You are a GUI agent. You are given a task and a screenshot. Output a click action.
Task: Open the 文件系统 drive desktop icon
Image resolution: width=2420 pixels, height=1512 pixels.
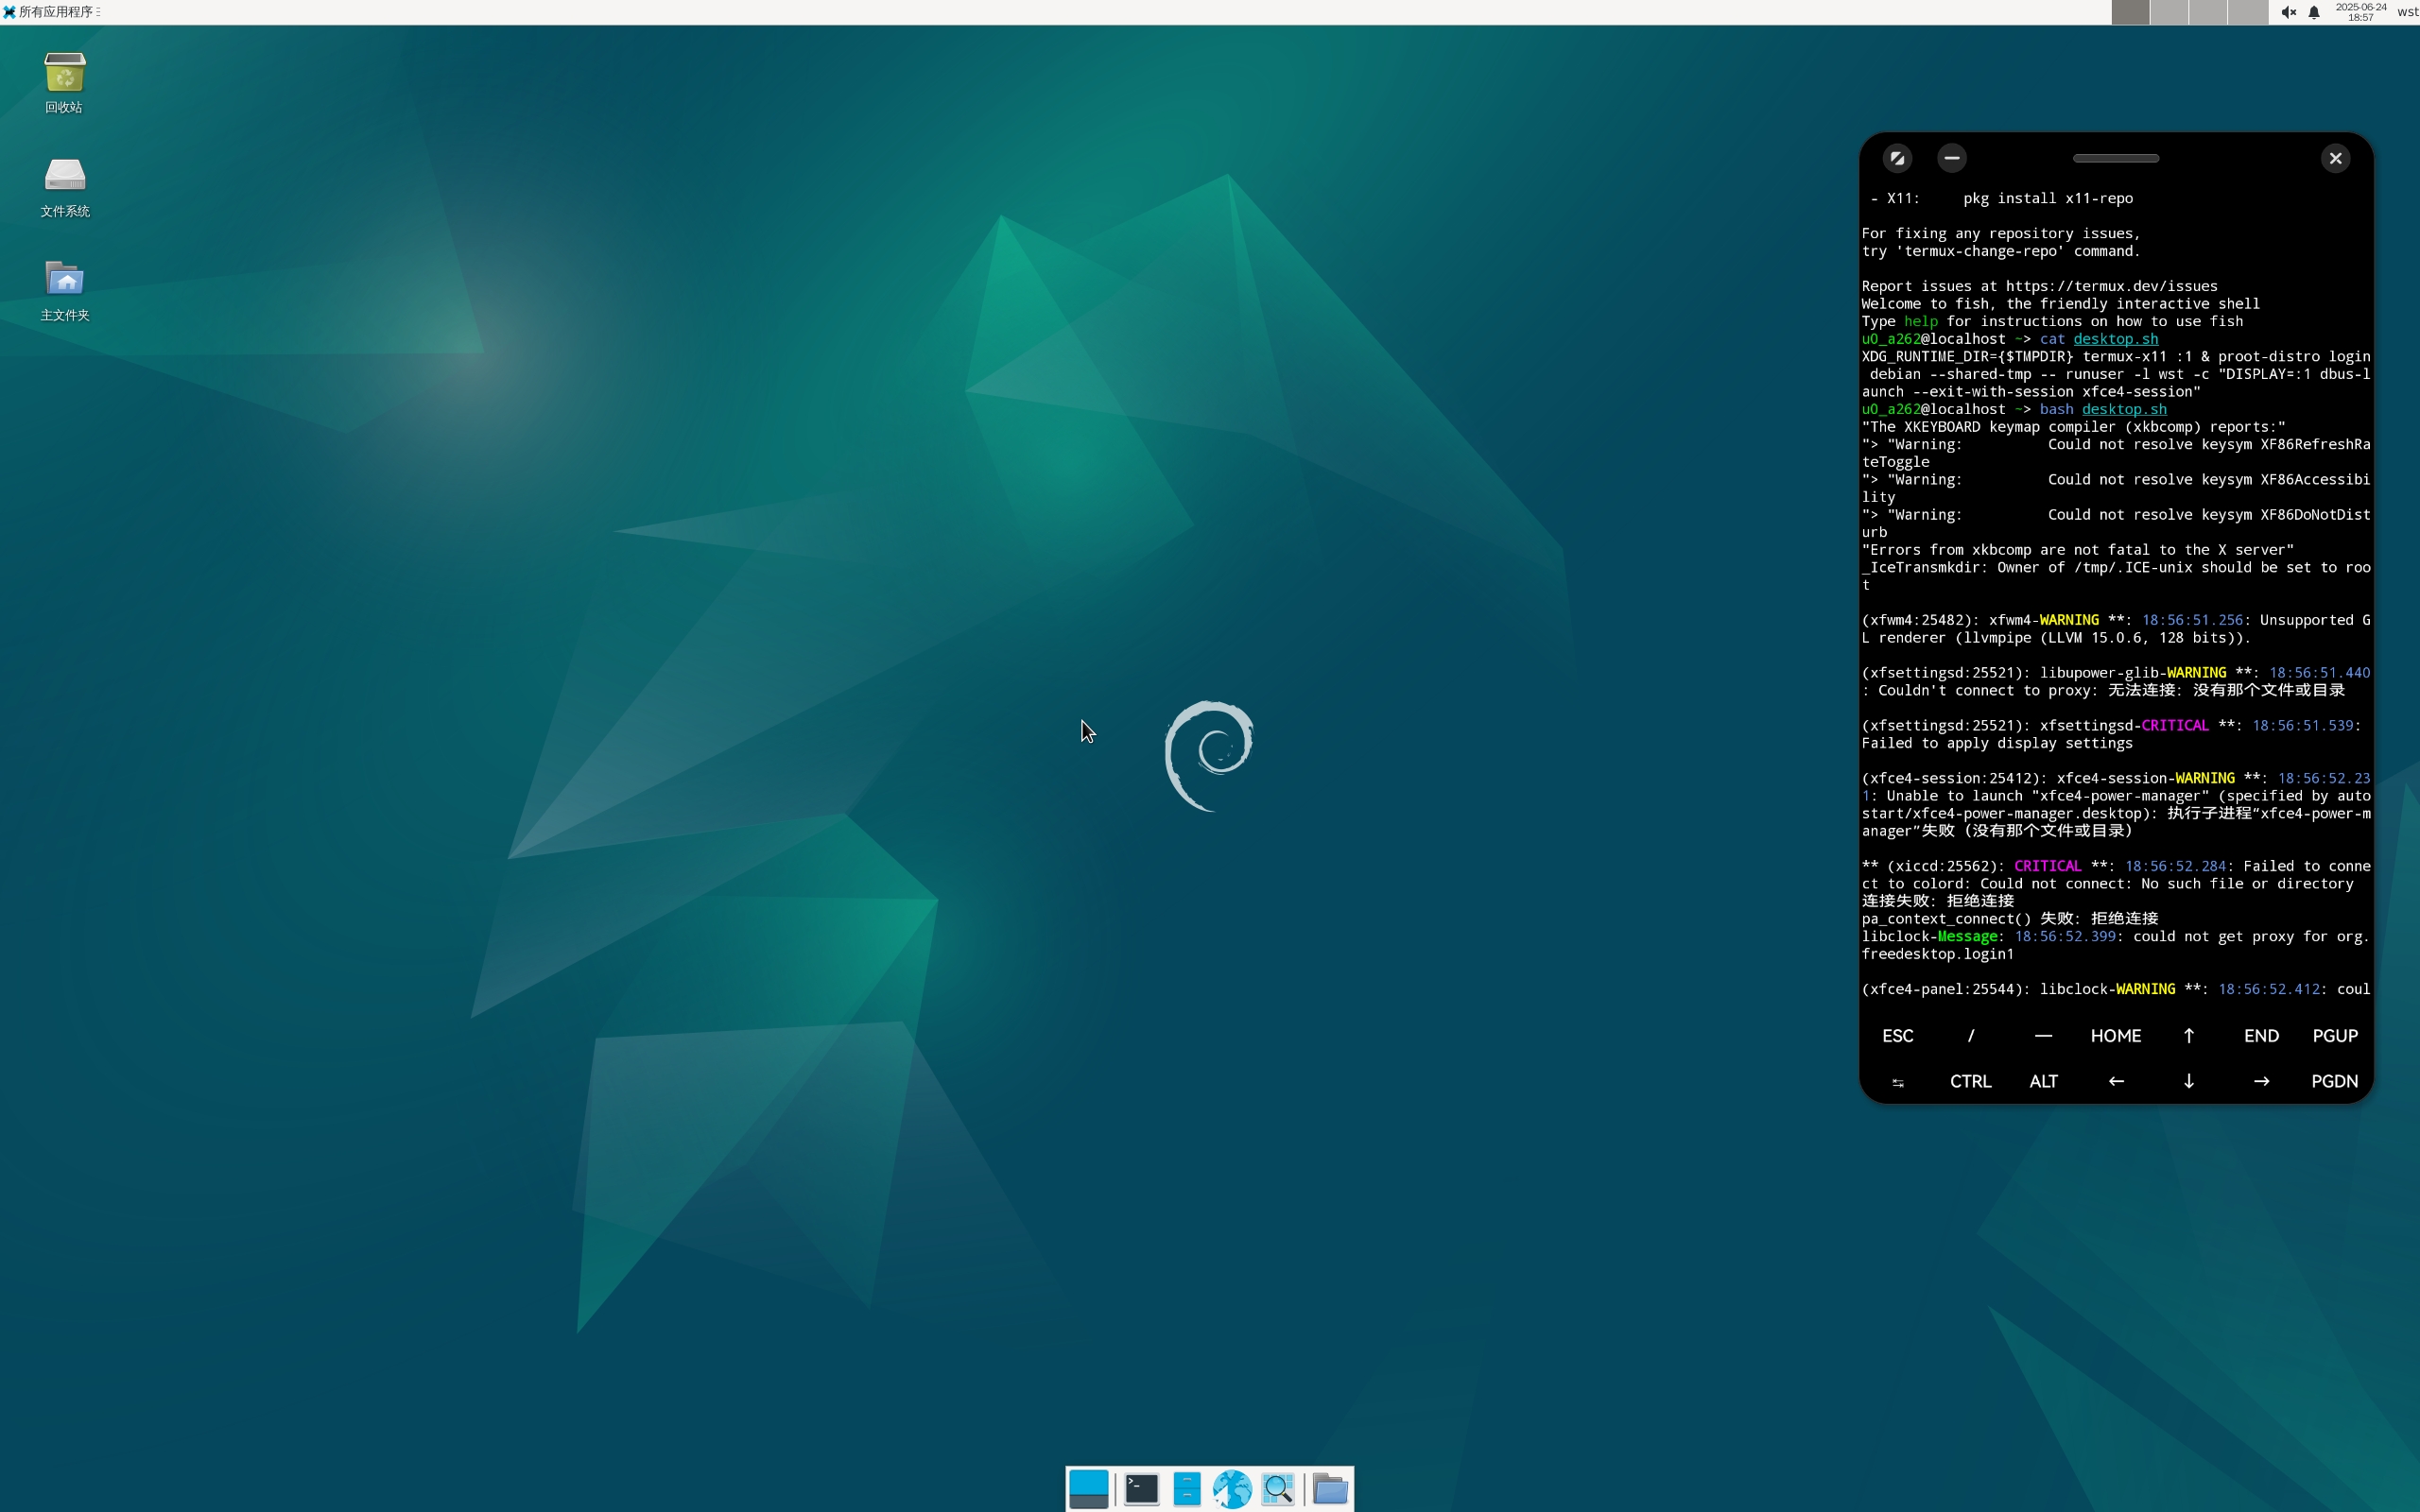pos(65,187)
